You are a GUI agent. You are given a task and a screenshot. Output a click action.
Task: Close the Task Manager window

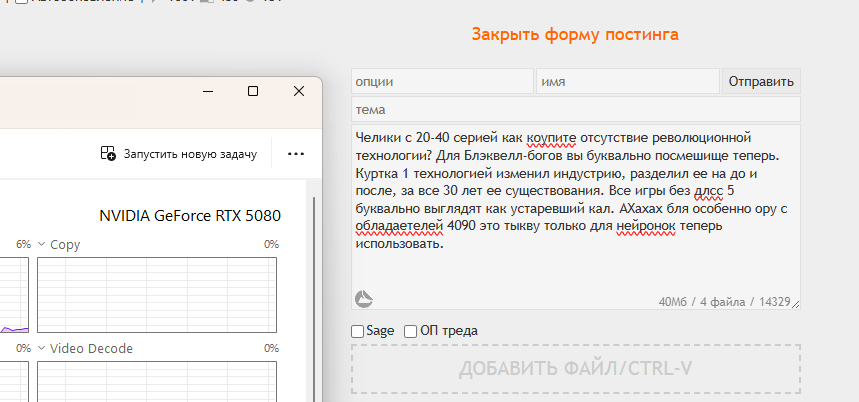pyautogui.click(x=299, y=91)
